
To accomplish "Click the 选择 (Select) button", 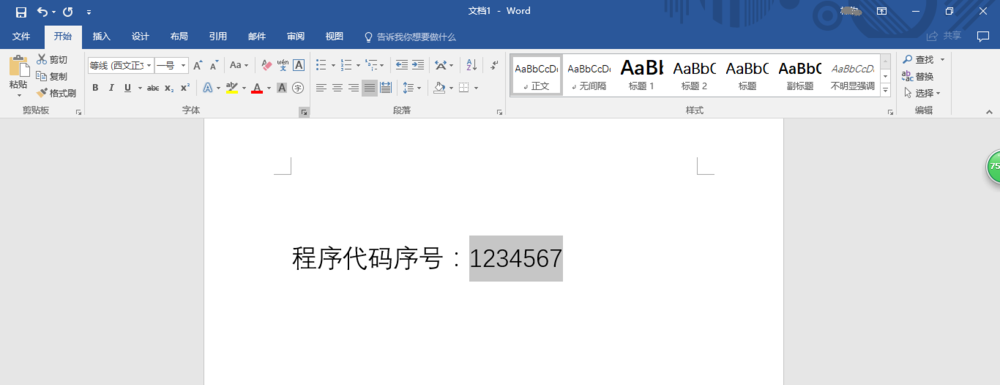I will pyautogui.click(x=922, y=93).
